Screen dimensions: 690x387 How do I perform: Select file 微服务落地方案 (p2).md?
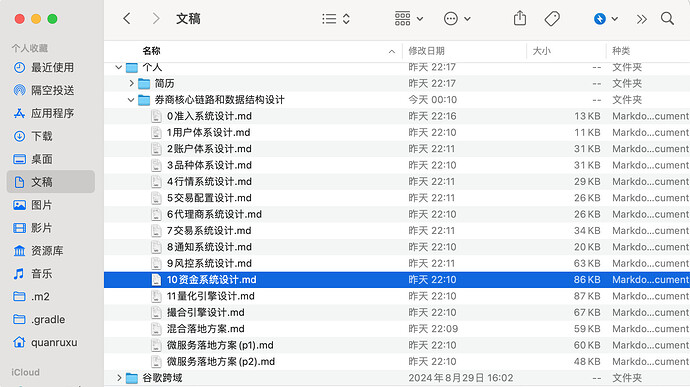click(397, 361)
